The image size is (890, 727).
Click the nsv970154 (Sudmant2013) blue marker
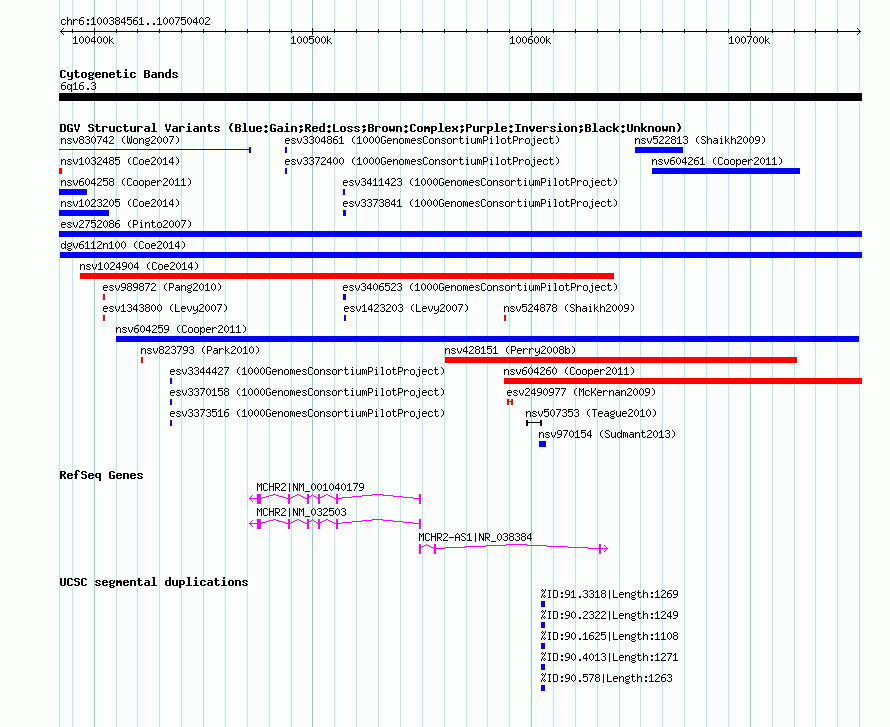(x=543, y=444)
